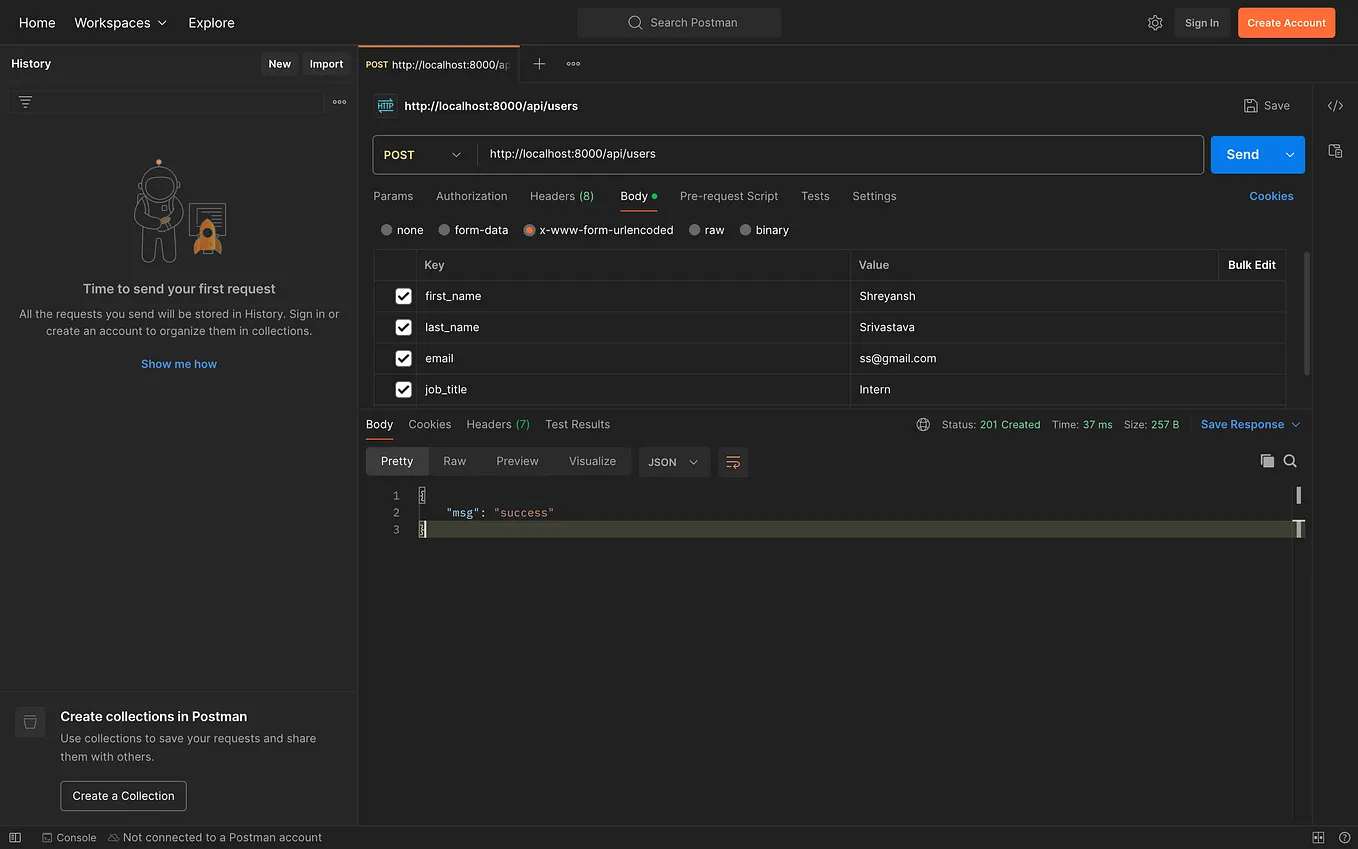Switch to the Headers (8) request tab

[561, 196]
